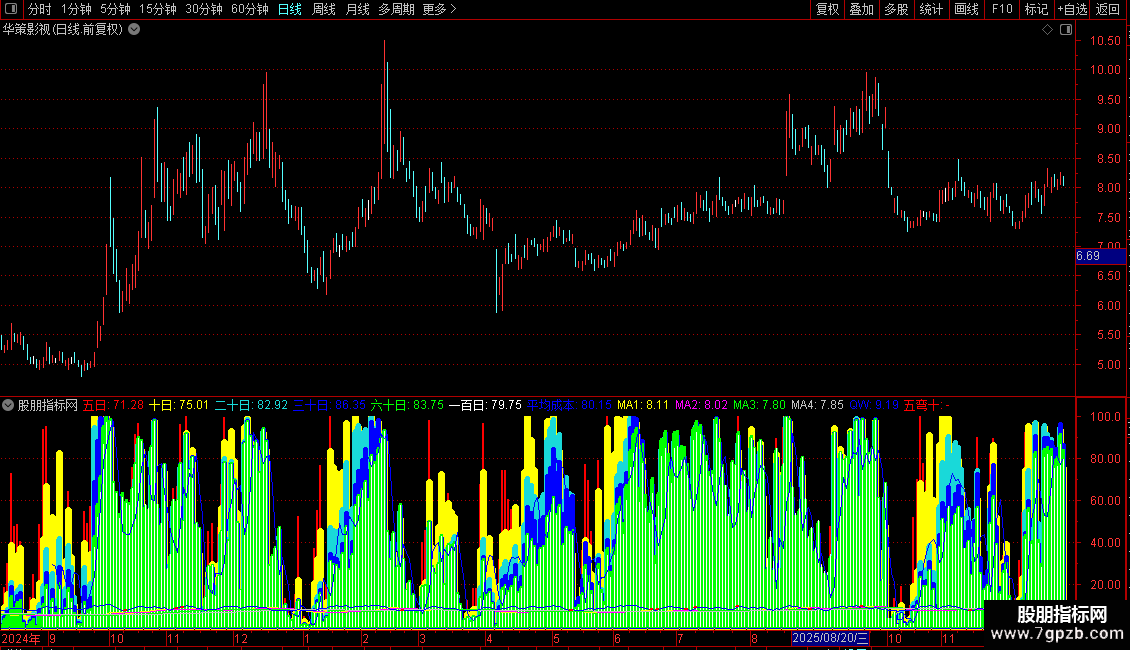The image size is (1130, 650).
Task: Click the 十日: 75.01 indicator value
Action: coord(179,405)
